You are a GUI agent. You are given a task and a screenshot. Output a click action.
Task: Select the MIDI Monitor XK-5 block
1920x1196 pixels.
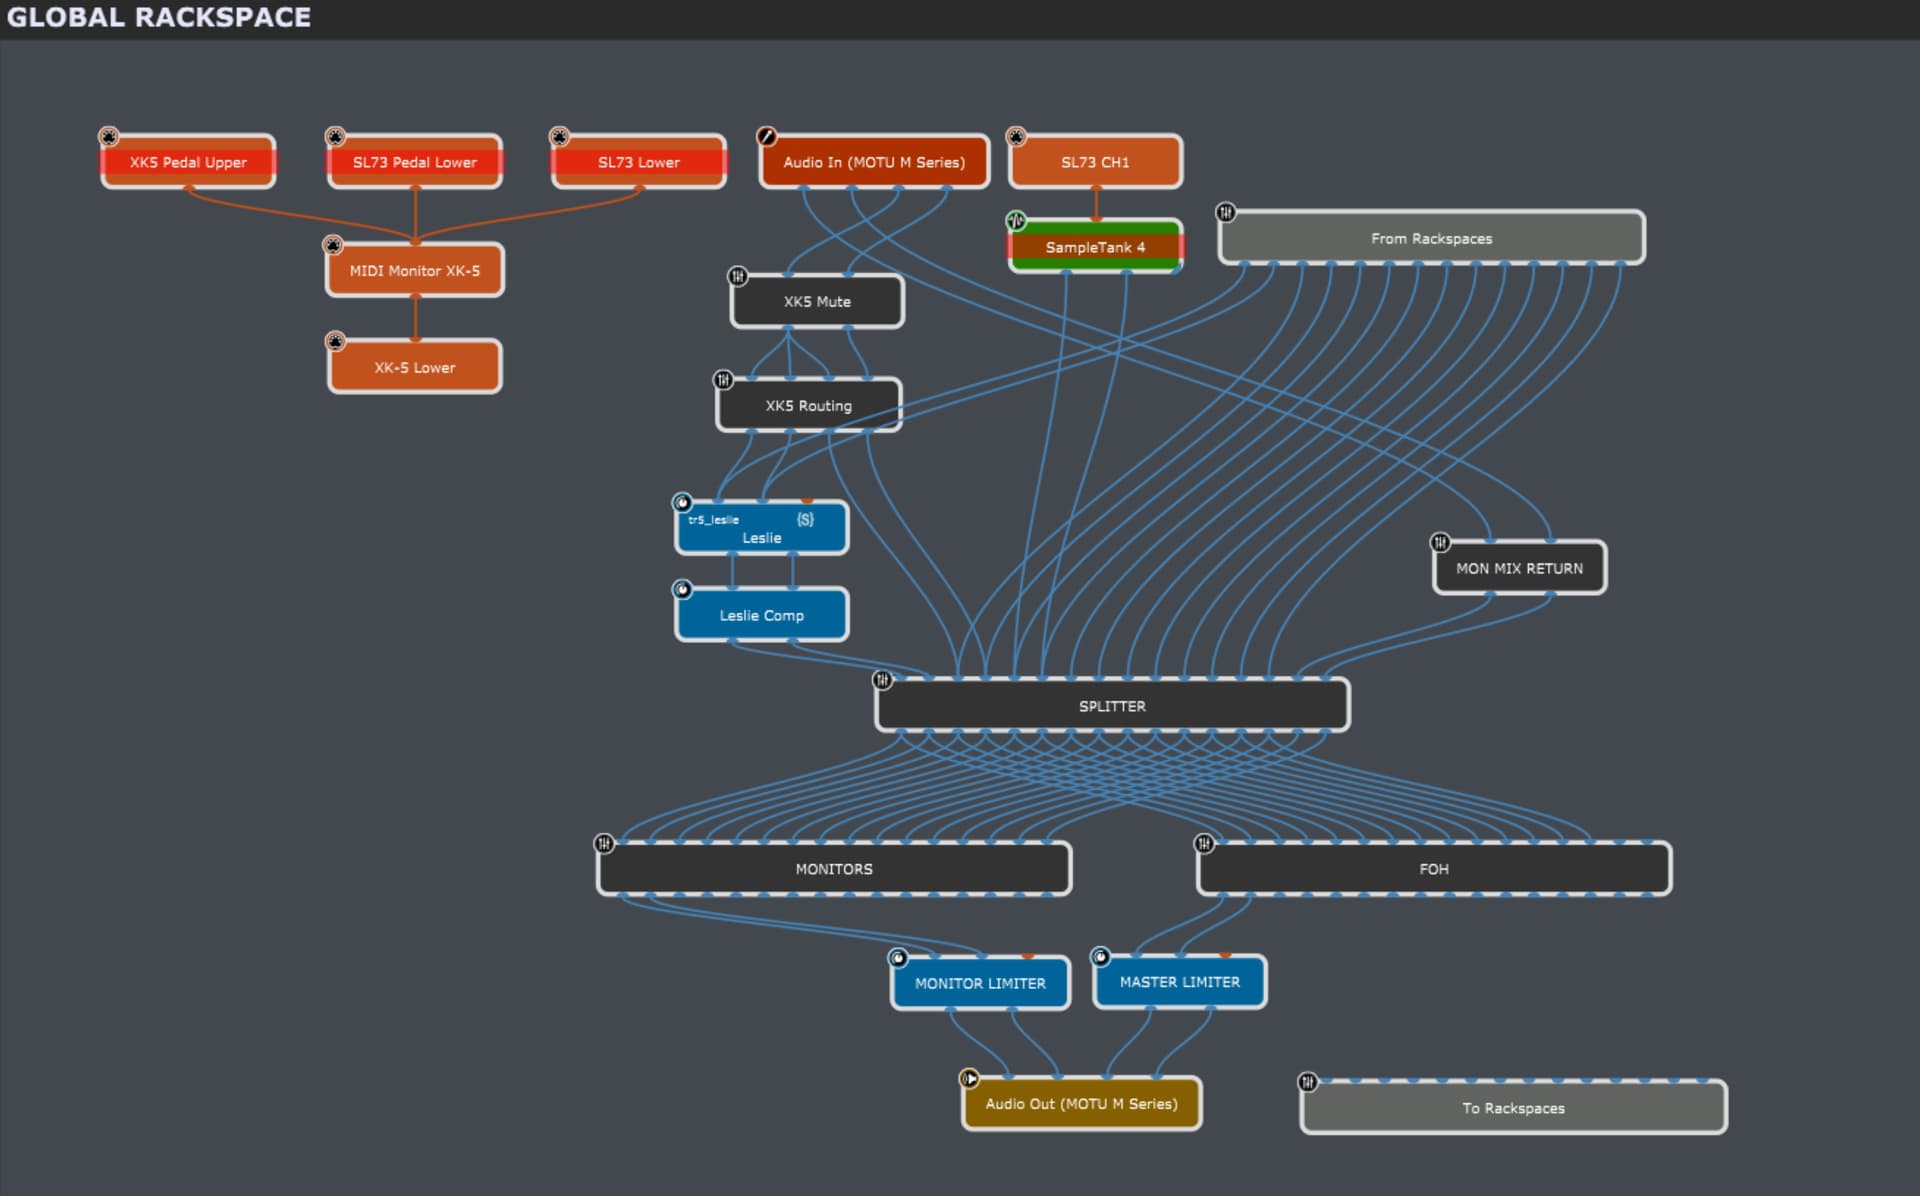tap(414, 271)
